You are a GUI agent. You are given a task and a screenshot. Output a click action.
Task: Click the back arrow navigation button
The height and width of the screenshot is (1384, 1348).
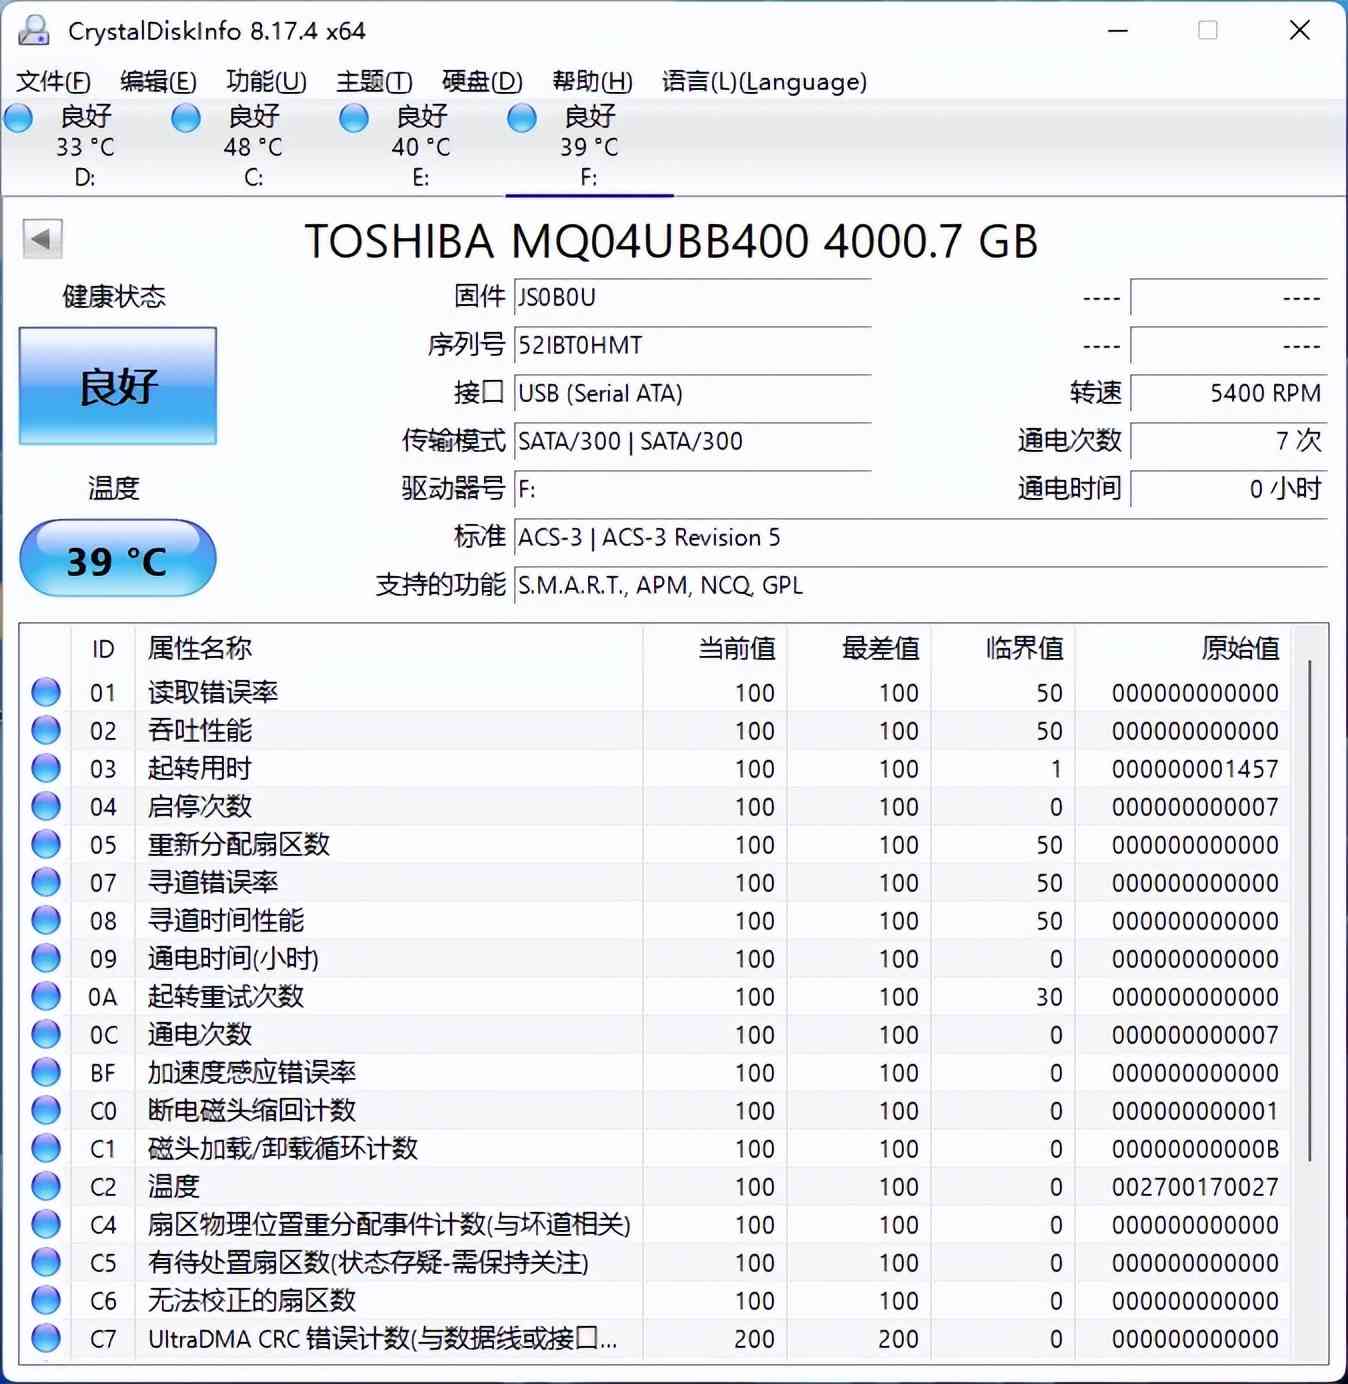click(41, 240)
